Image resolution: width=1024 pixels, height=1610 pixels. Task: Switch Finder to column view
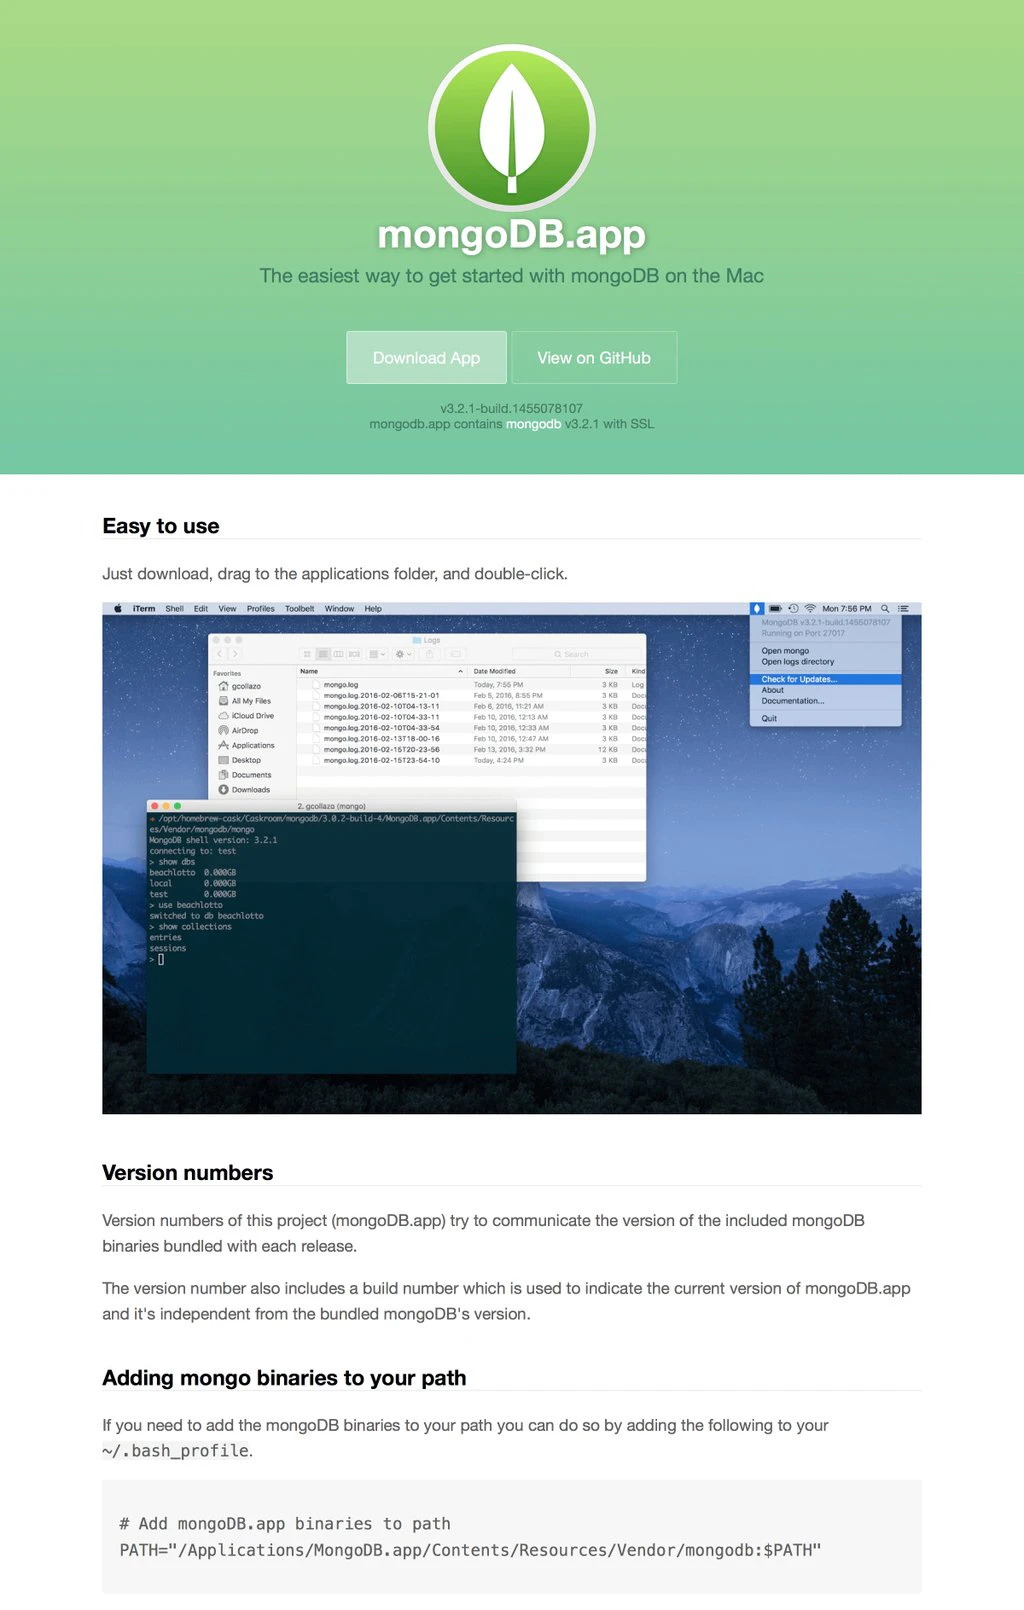(x=338, y=654)
